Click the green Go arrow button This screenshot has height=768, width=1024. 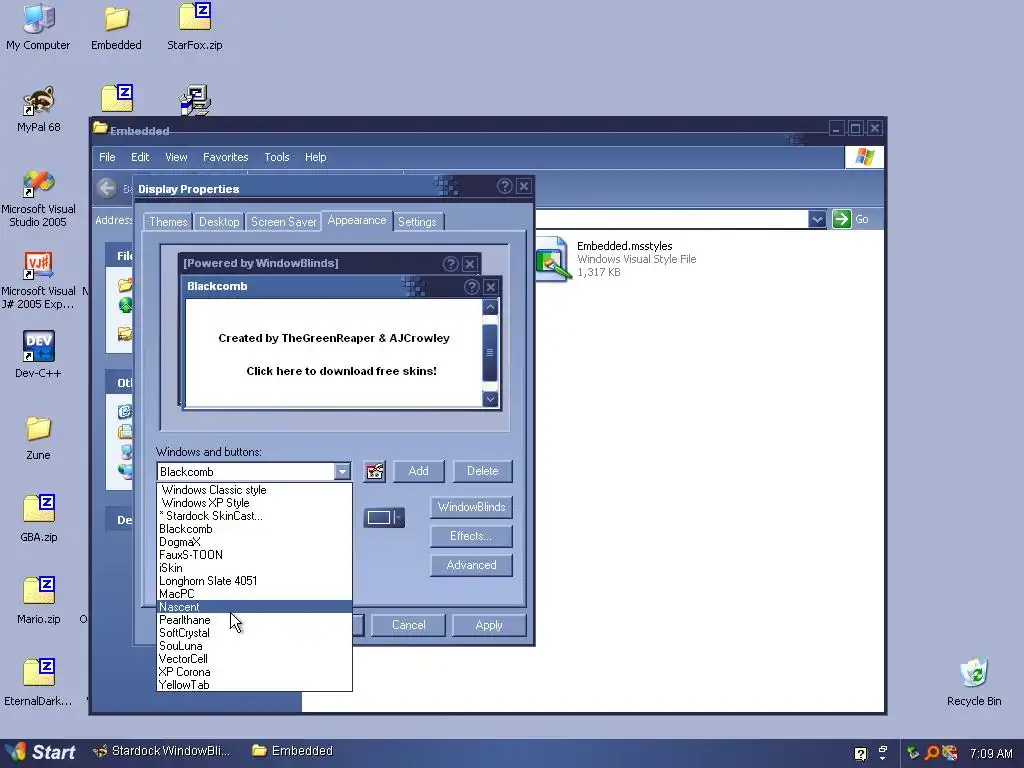click(x=841, y=219)
